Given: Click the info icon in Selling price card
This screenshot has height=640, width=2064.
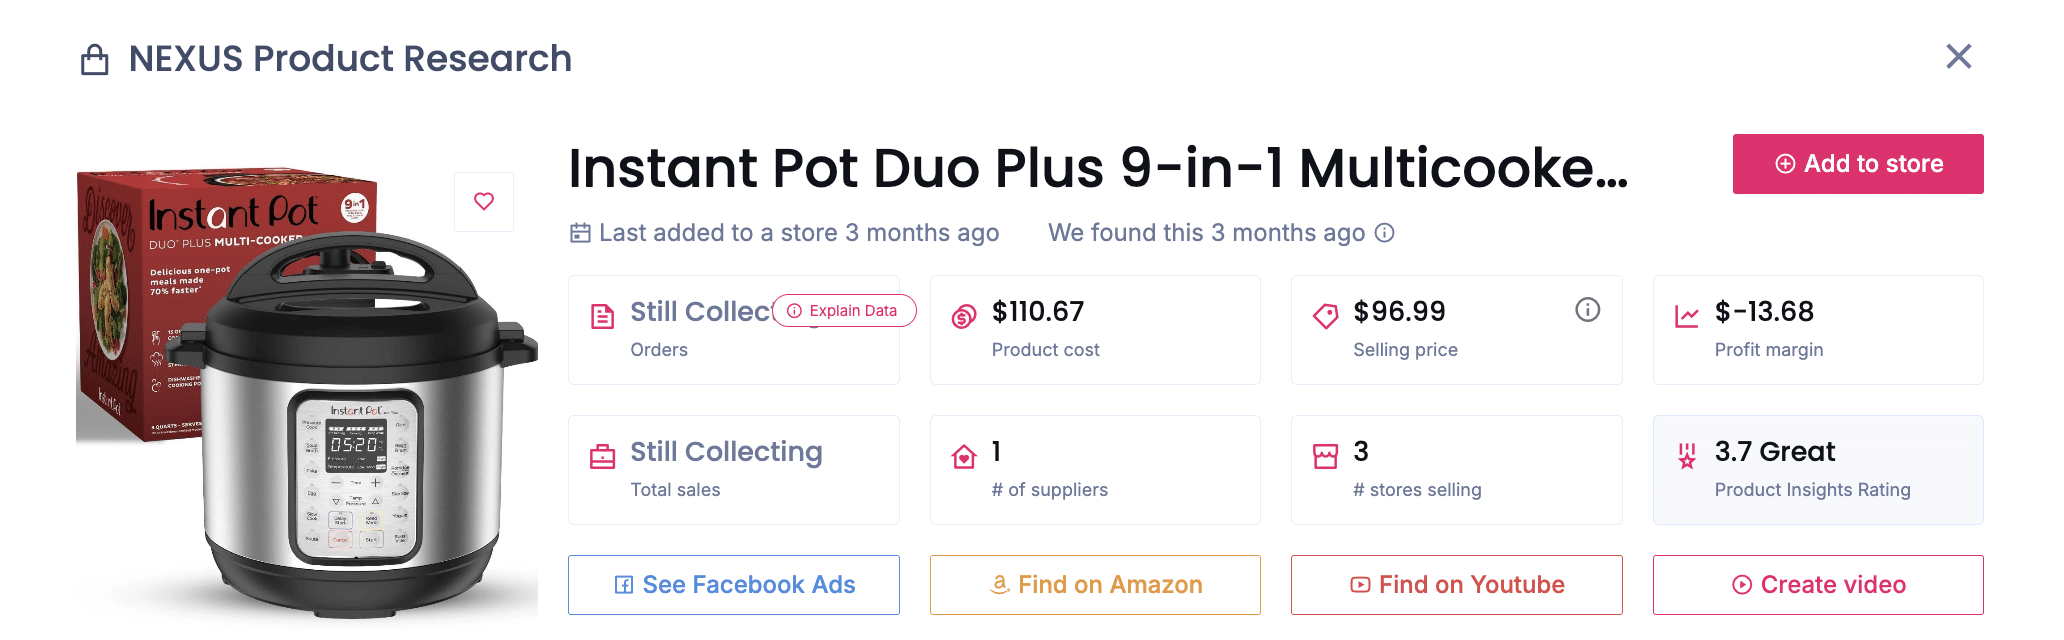Looking at the screenshot, I should coord(1587,310).
